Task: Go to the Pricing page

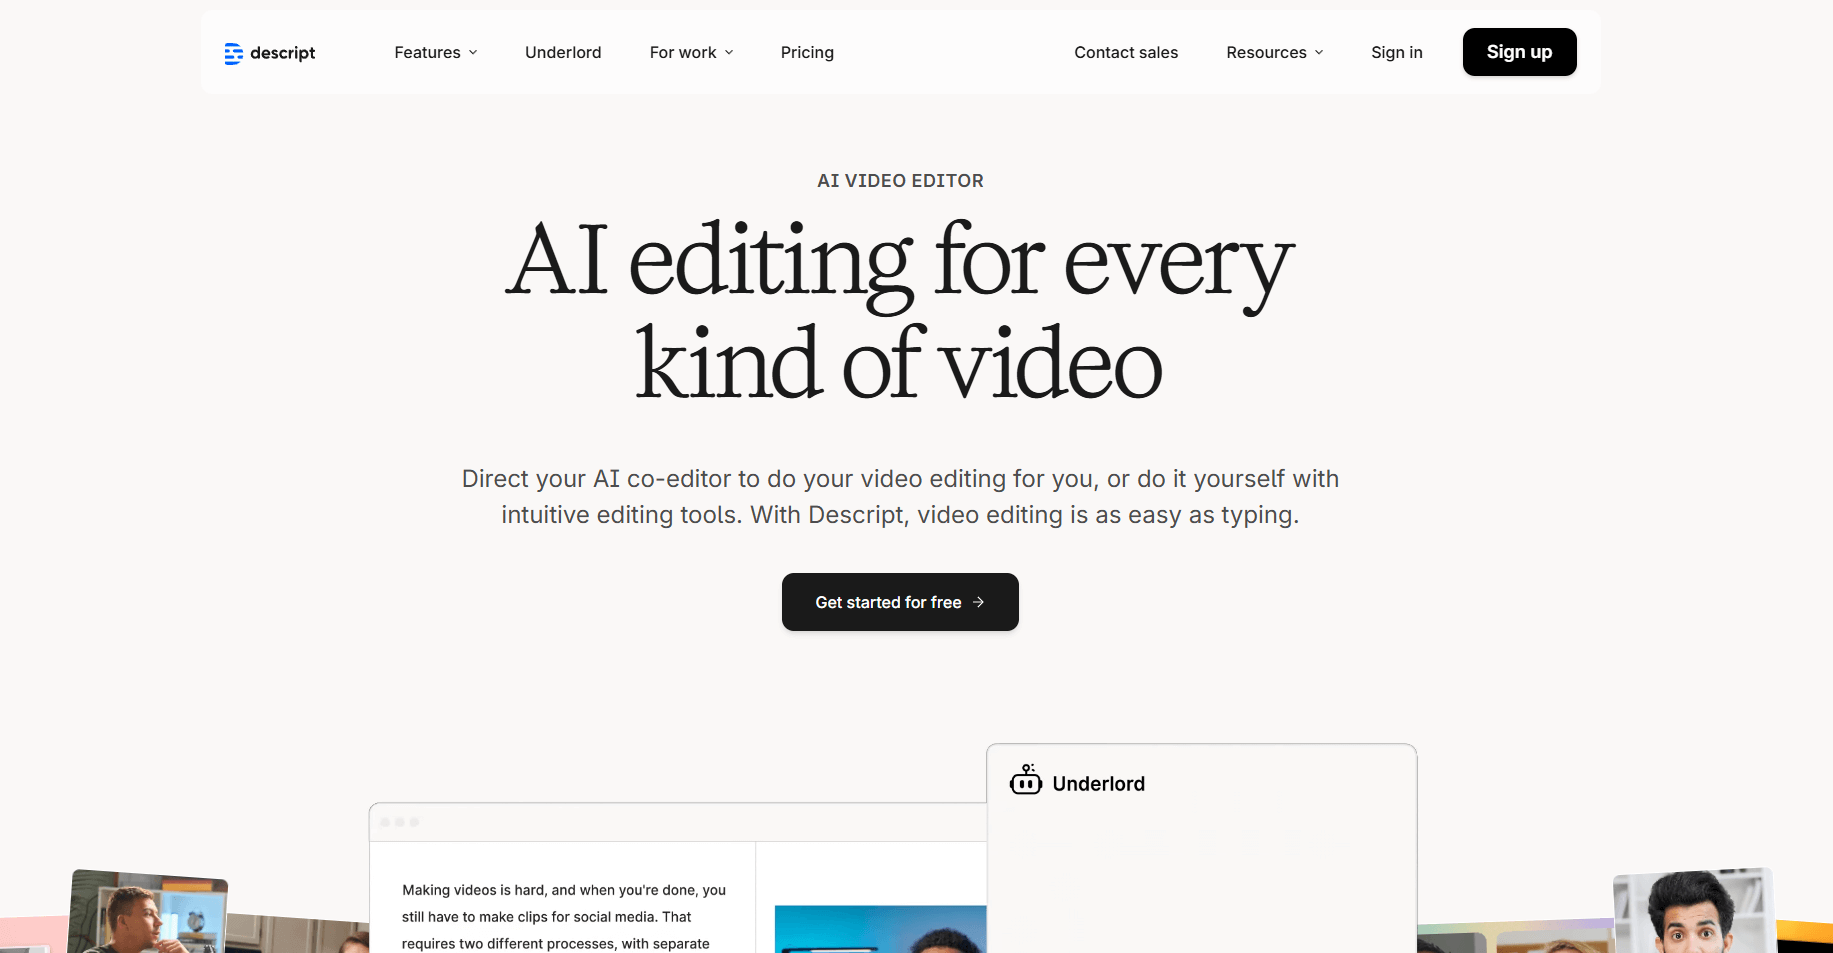Action: tap(807, 52)
